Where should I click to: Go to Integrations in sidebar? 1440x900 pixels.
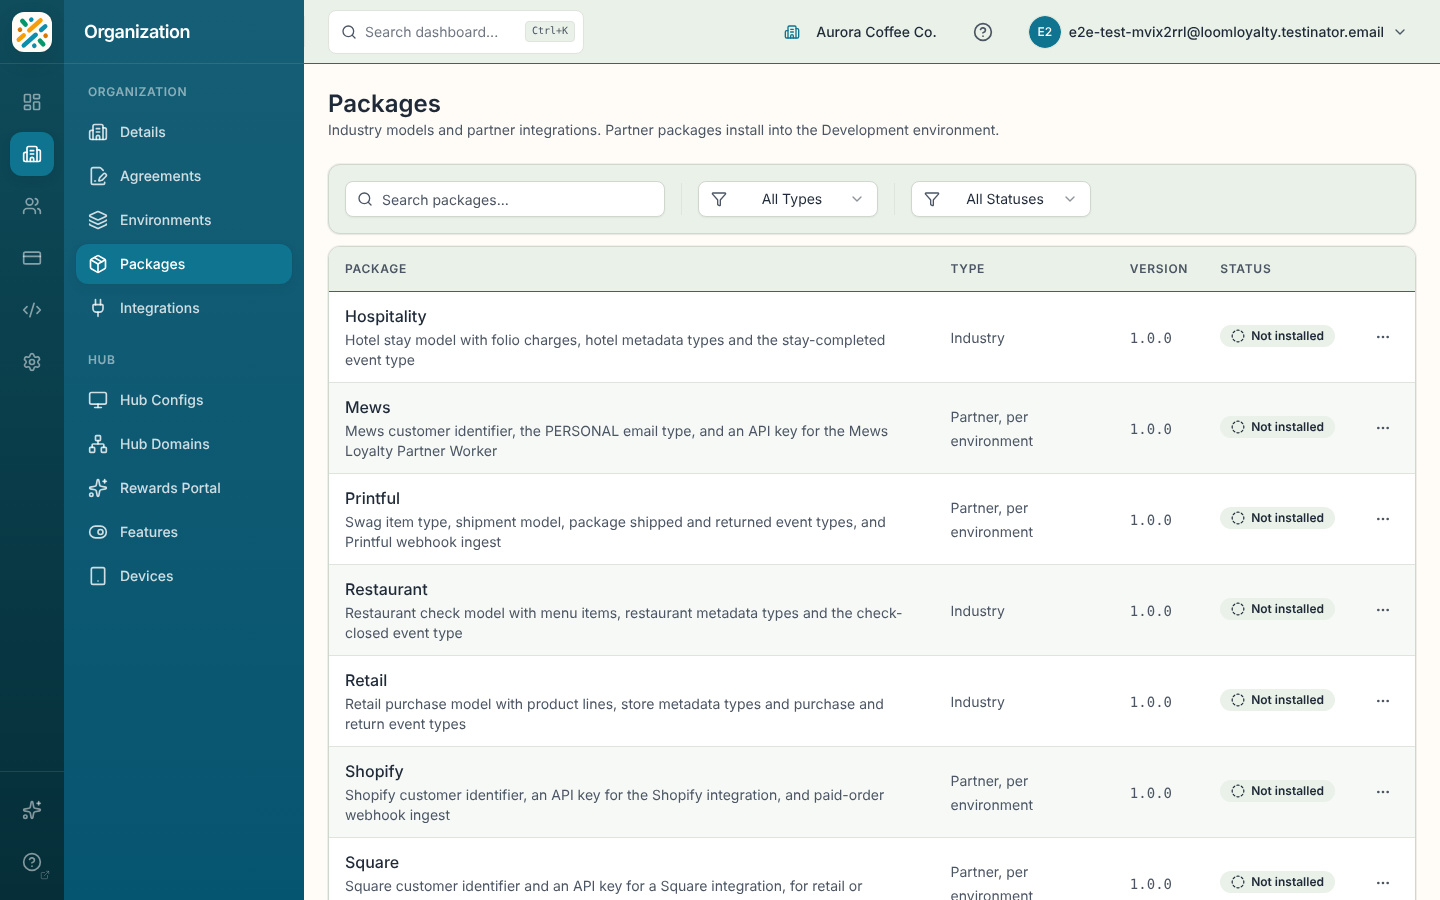coord(184,308)
